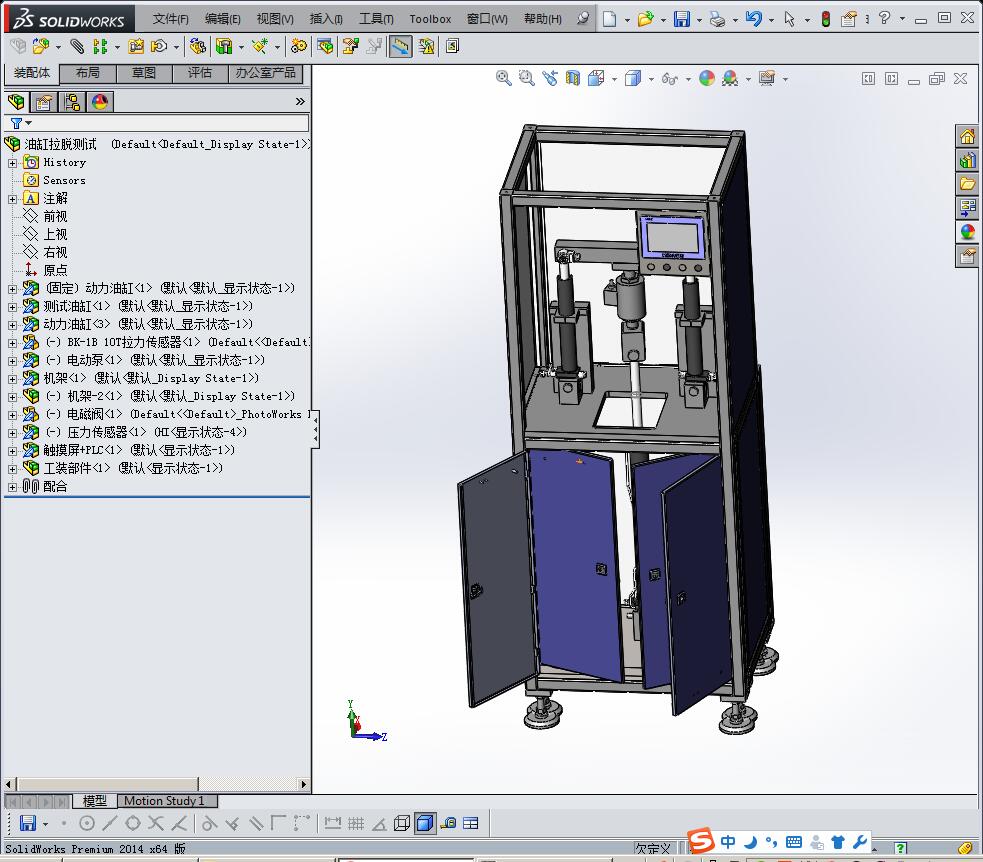Click the Mate paperclip icon

tap(76, 46)
